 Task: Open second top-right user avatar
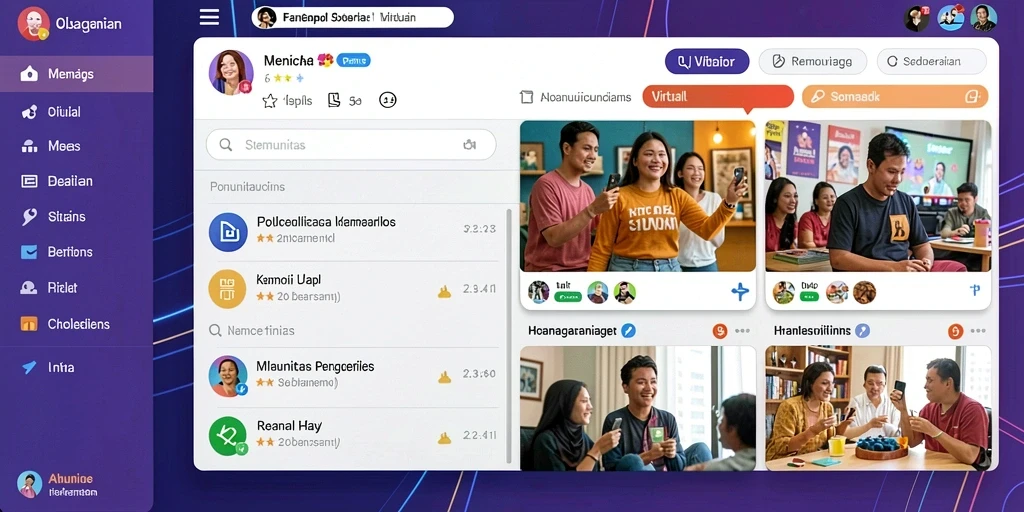[950, 18]
